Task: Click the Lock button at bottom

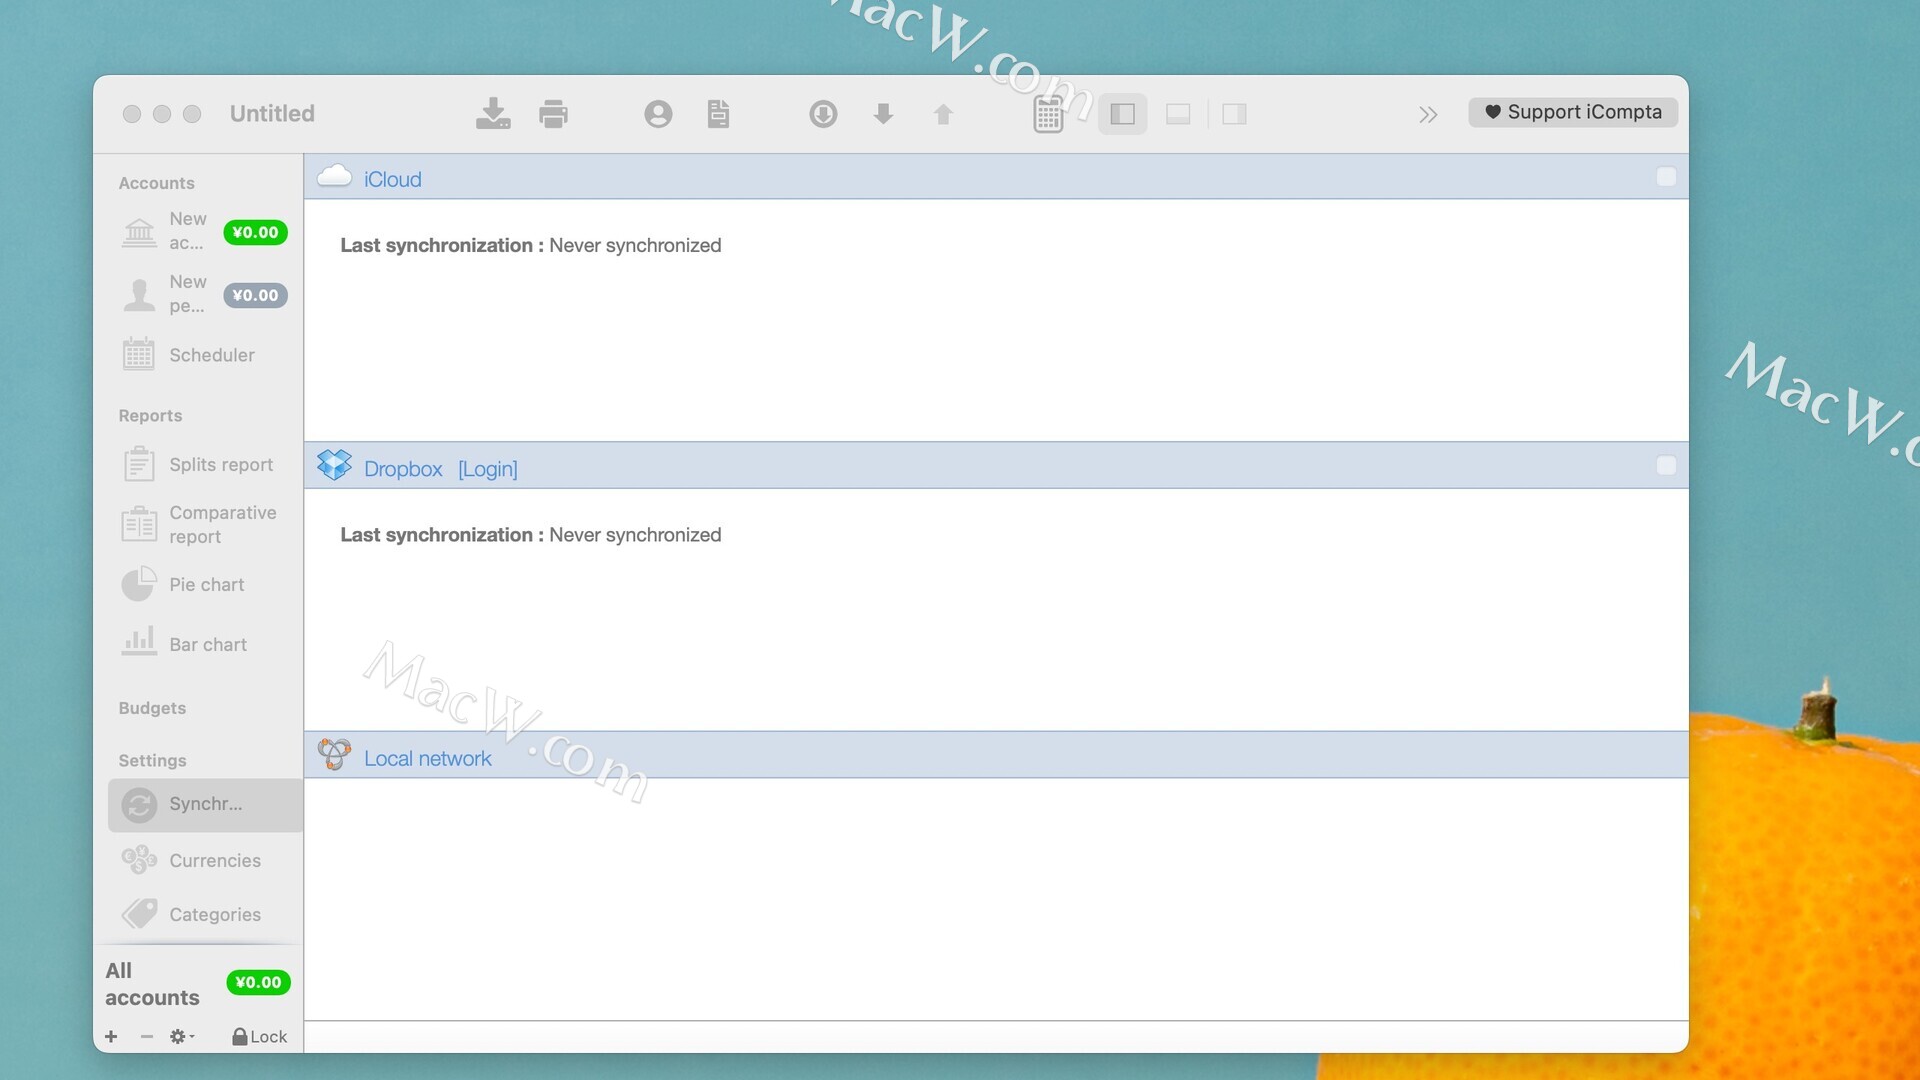Action: point(259,1037)
